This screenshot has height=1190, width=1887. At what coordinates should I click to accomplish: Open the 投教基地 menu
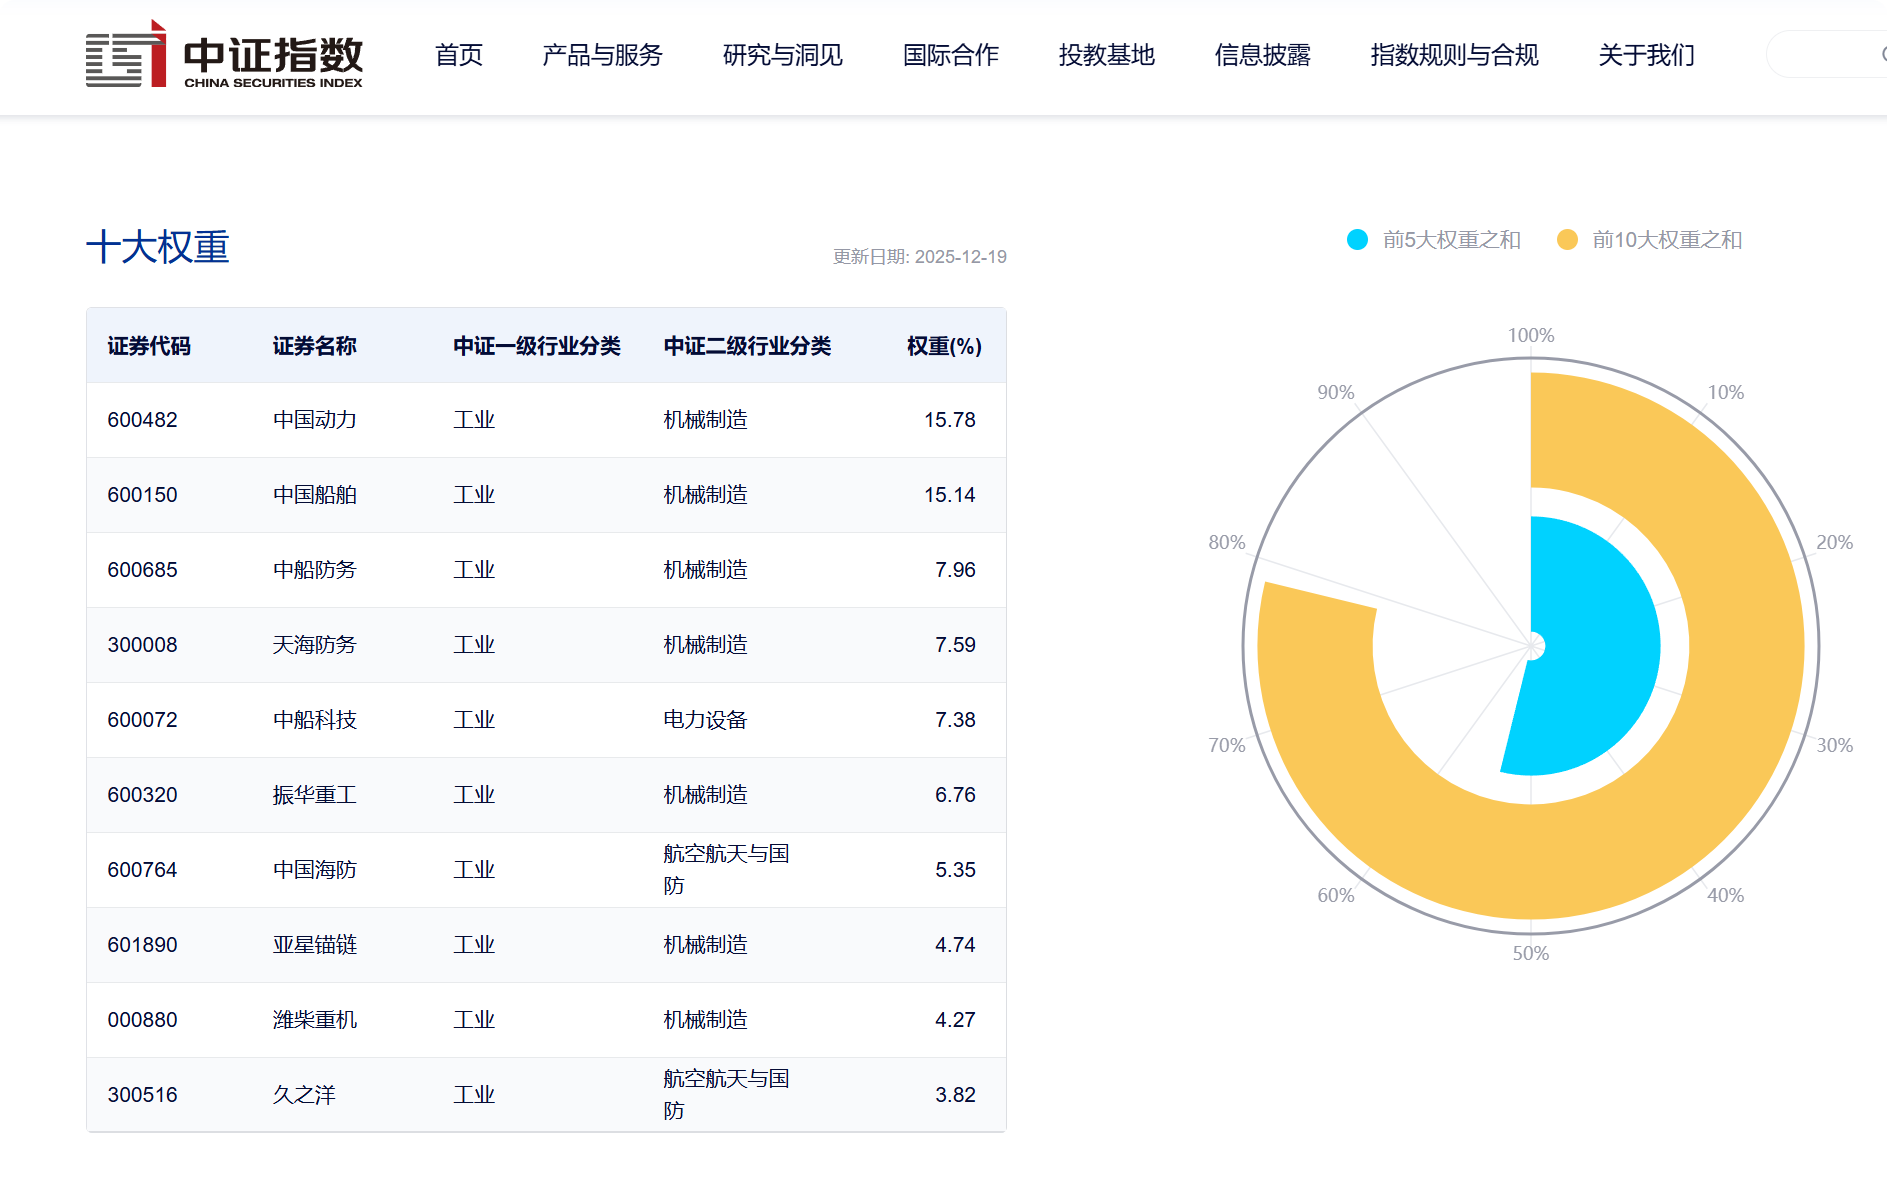coord(1107,55)
